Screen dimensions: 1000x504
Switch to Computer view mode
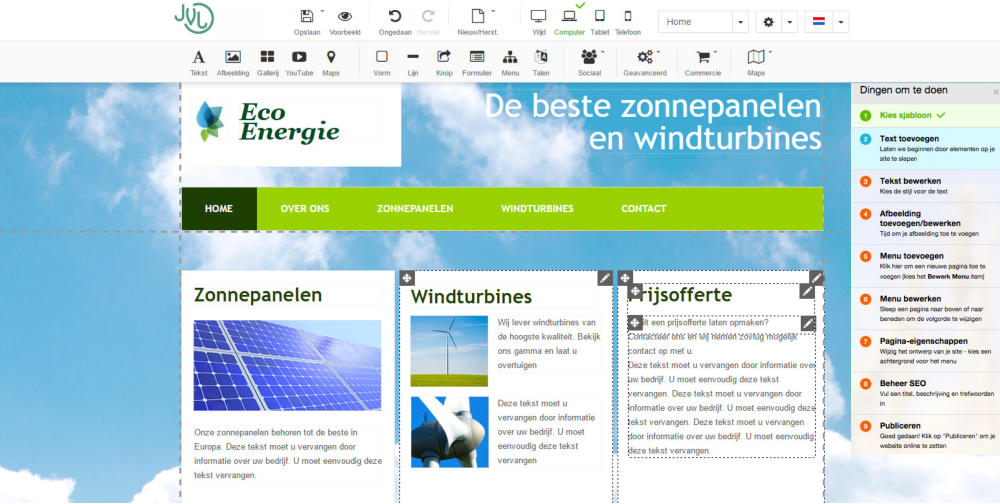[569, 17]
